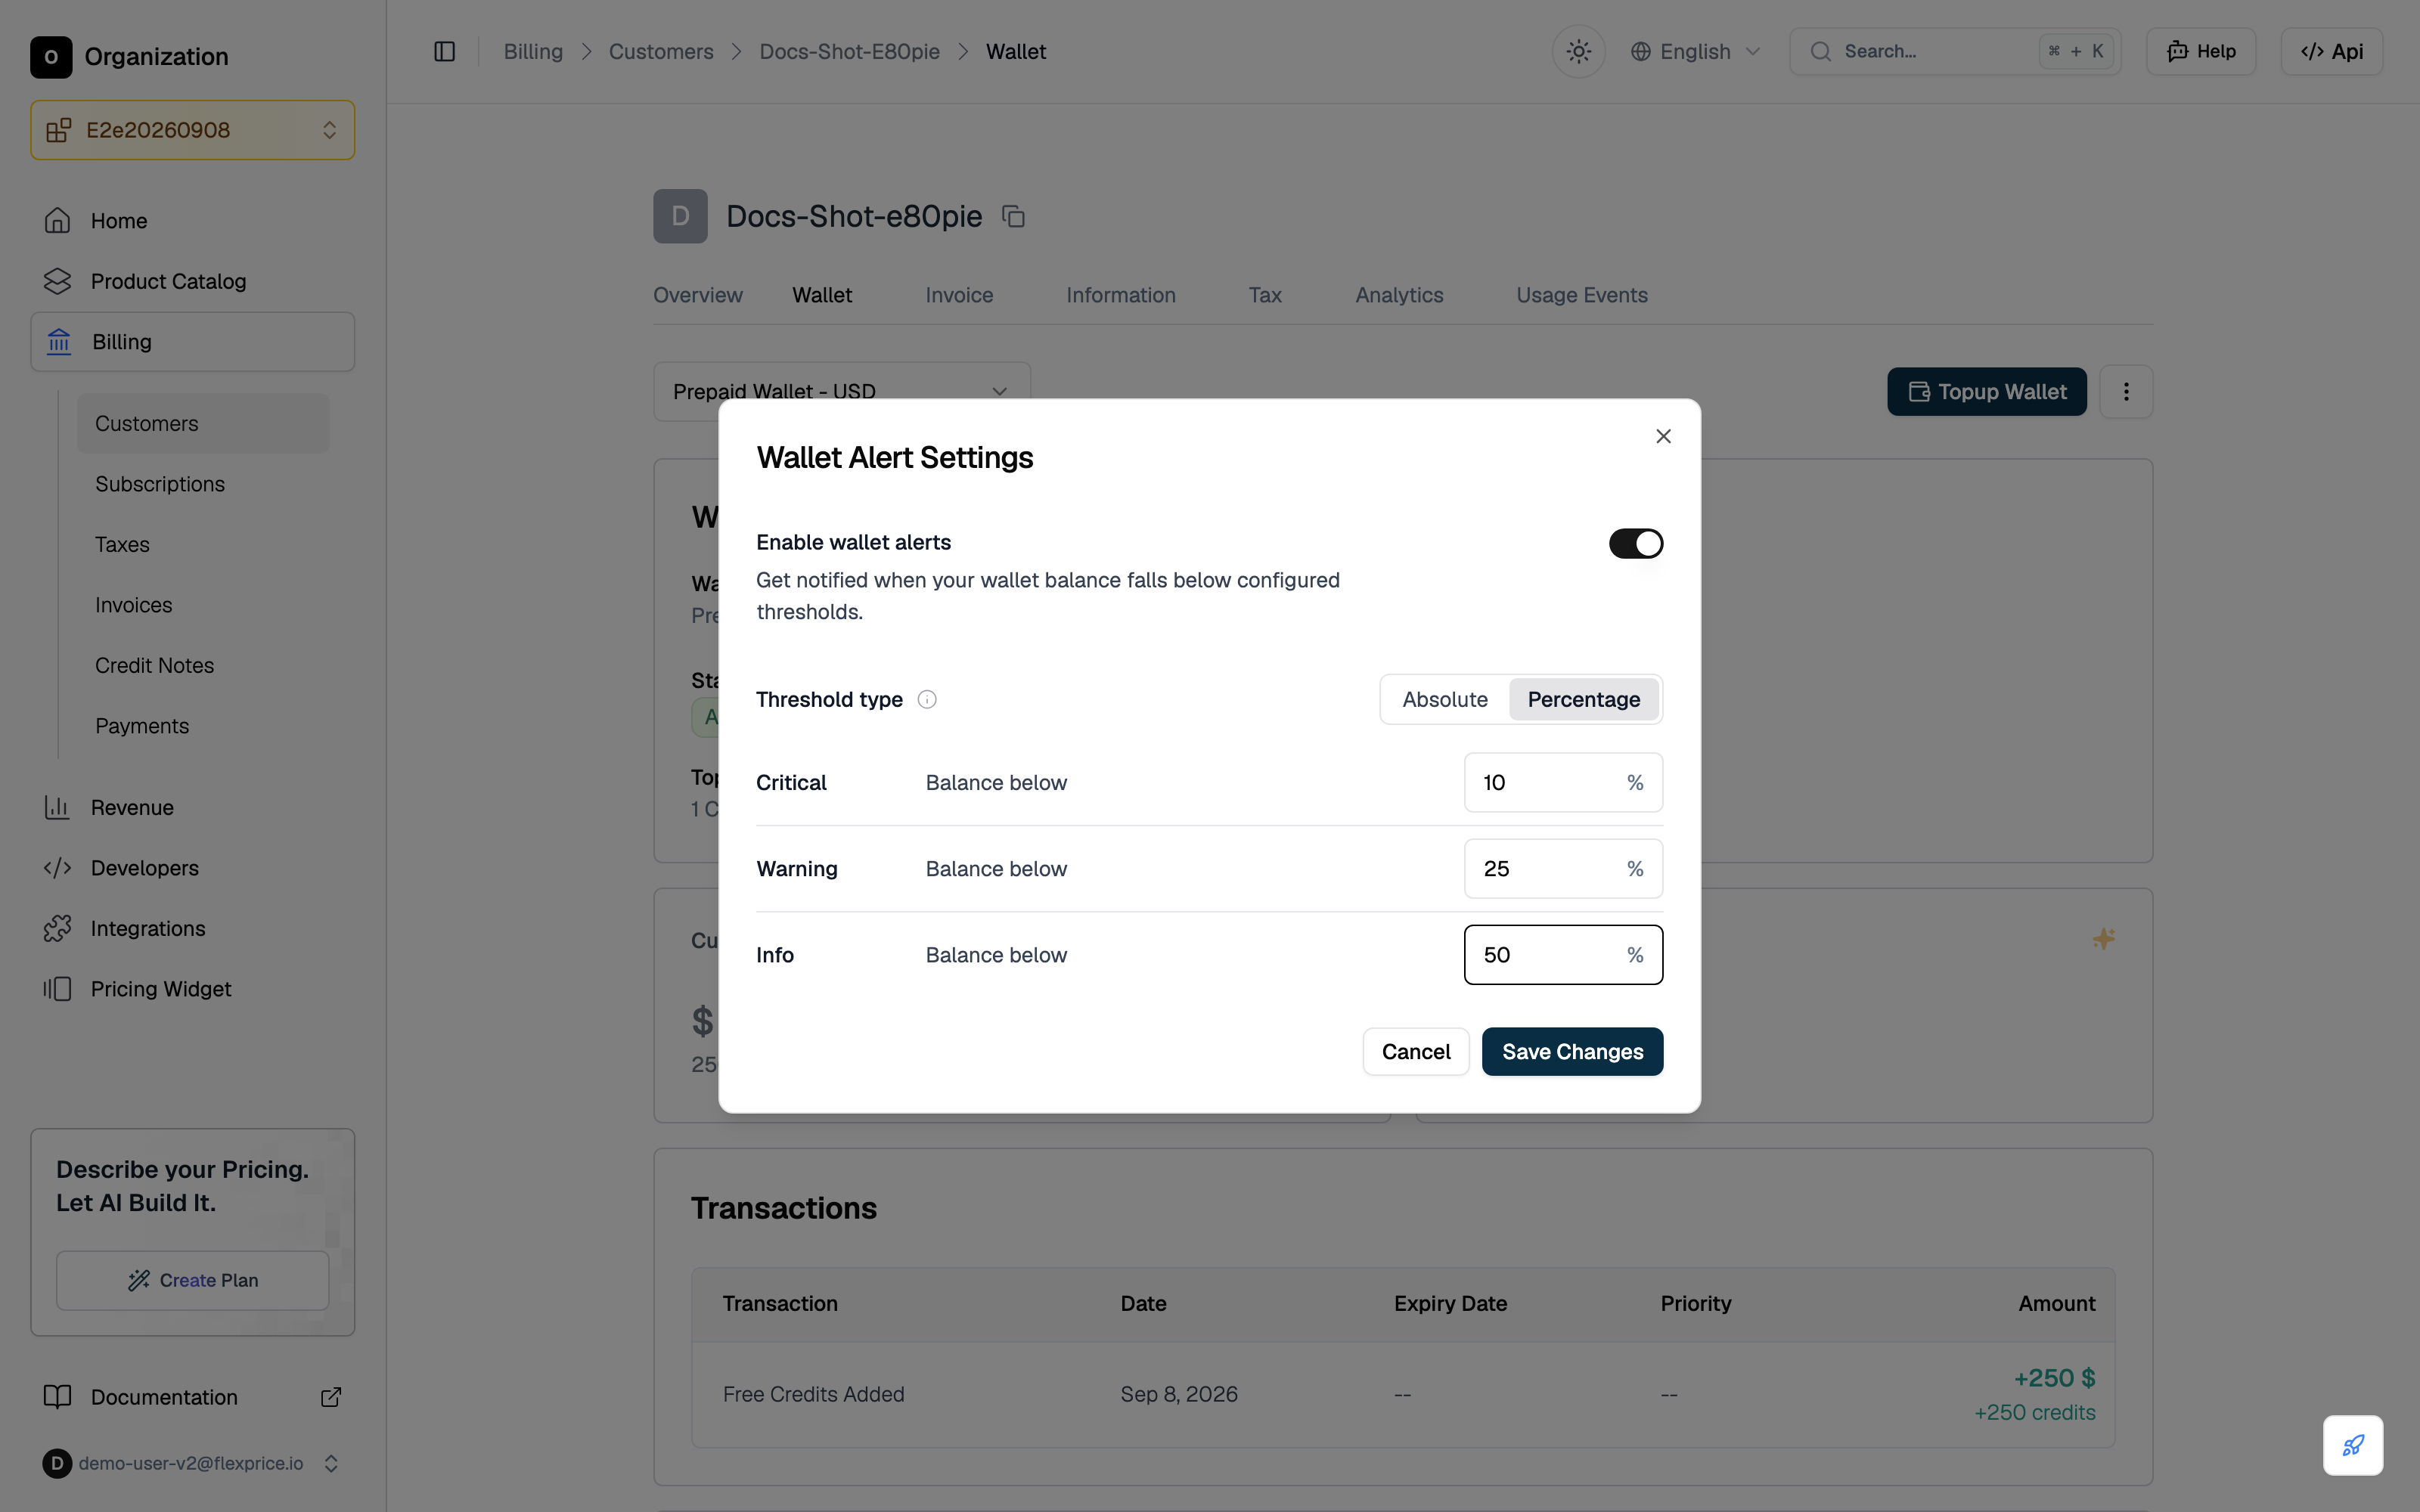Viewport: 2420px width, 1512px height.
Task: Cancel the alert settings dialog
Action: 1415,1052
